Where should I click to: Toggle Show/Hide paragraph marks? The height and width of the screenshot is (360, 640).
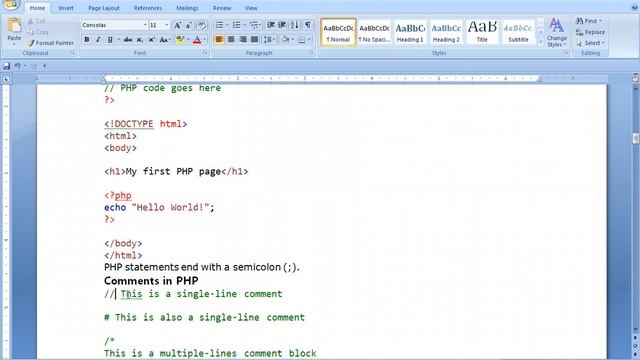tap(308, 25)
